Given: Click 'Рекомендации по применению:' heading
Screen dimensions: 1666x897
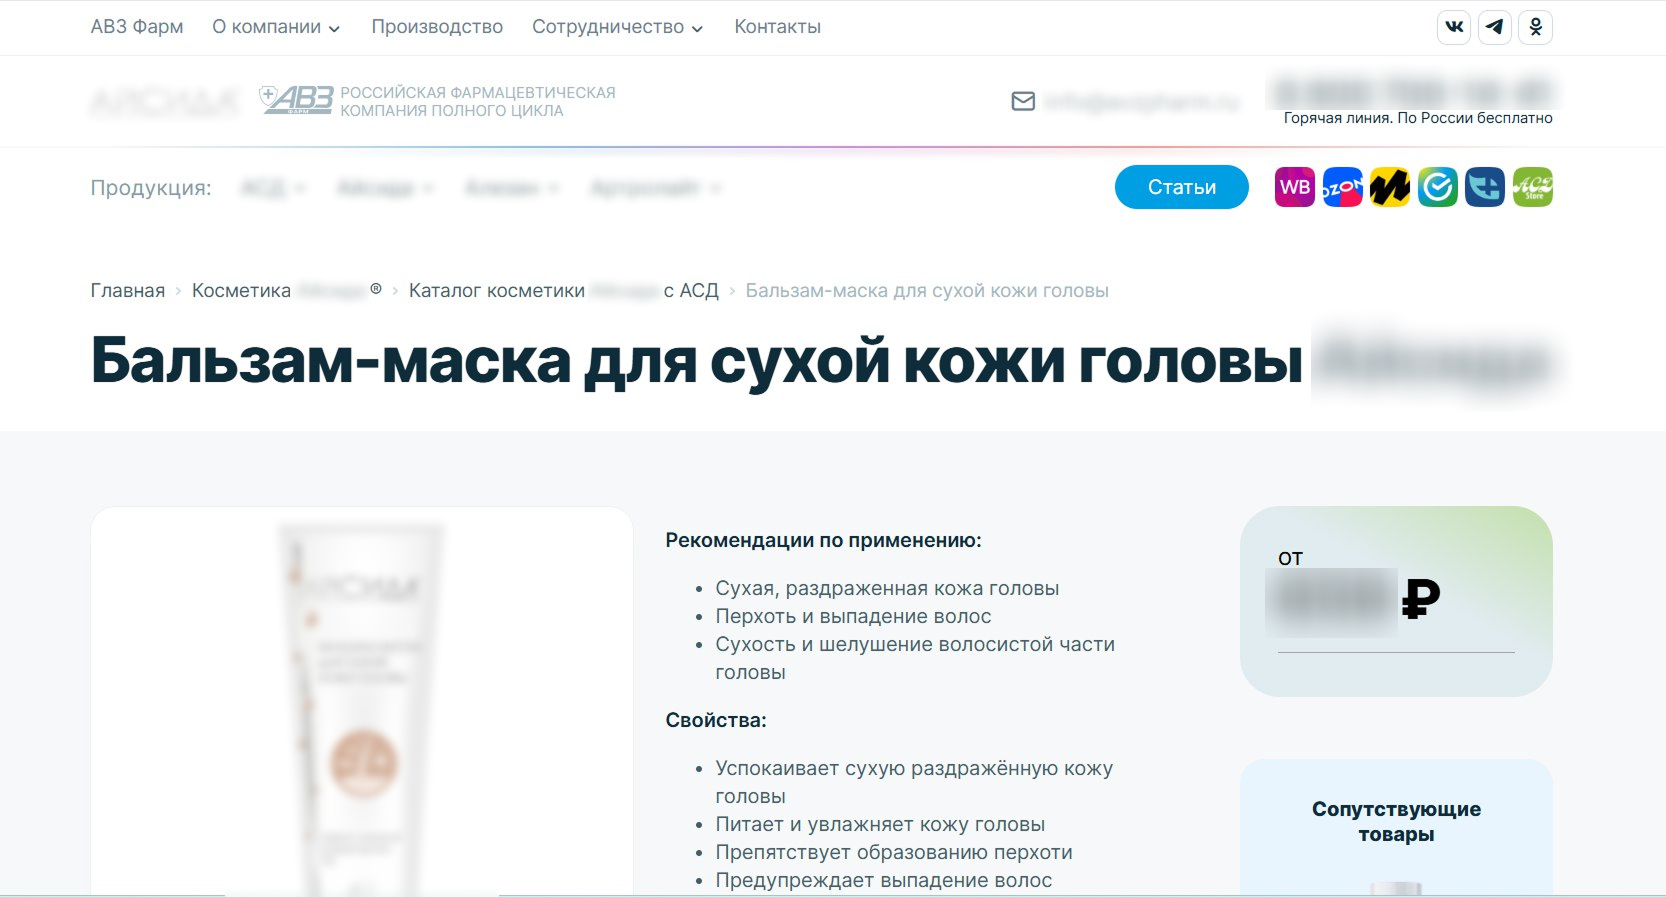Looking at the screenshot, I should 823,540.
